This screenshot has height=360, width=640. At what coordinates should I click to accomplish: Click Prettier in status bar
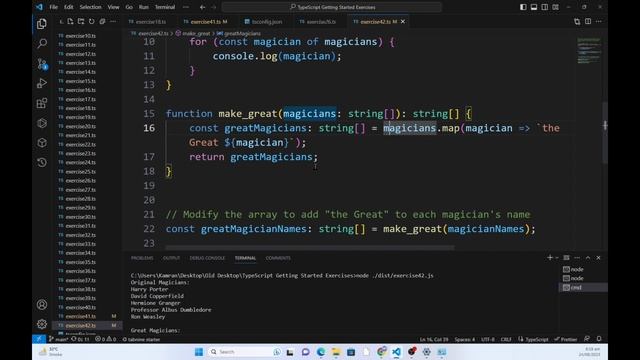pyautogui.click(x=566, y=339)
